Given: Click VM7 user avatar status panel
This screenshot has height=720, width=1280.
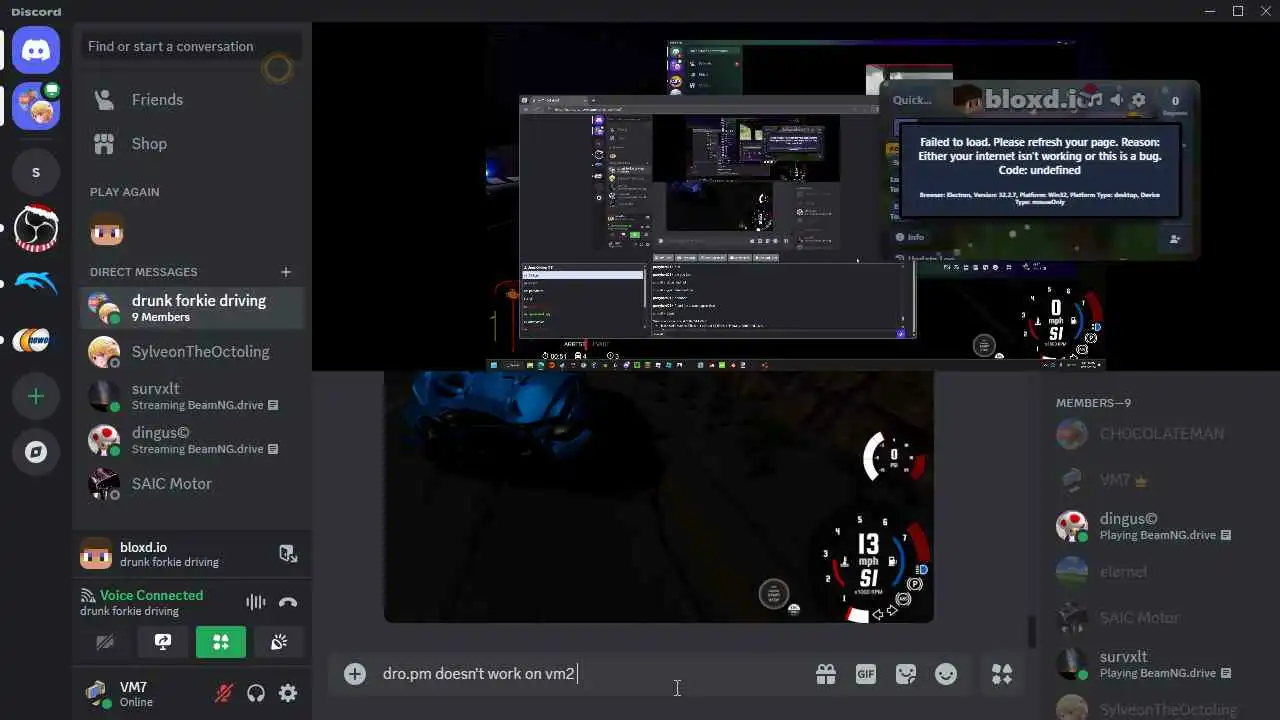Looking at the screenshot, I should click(140, 693).
